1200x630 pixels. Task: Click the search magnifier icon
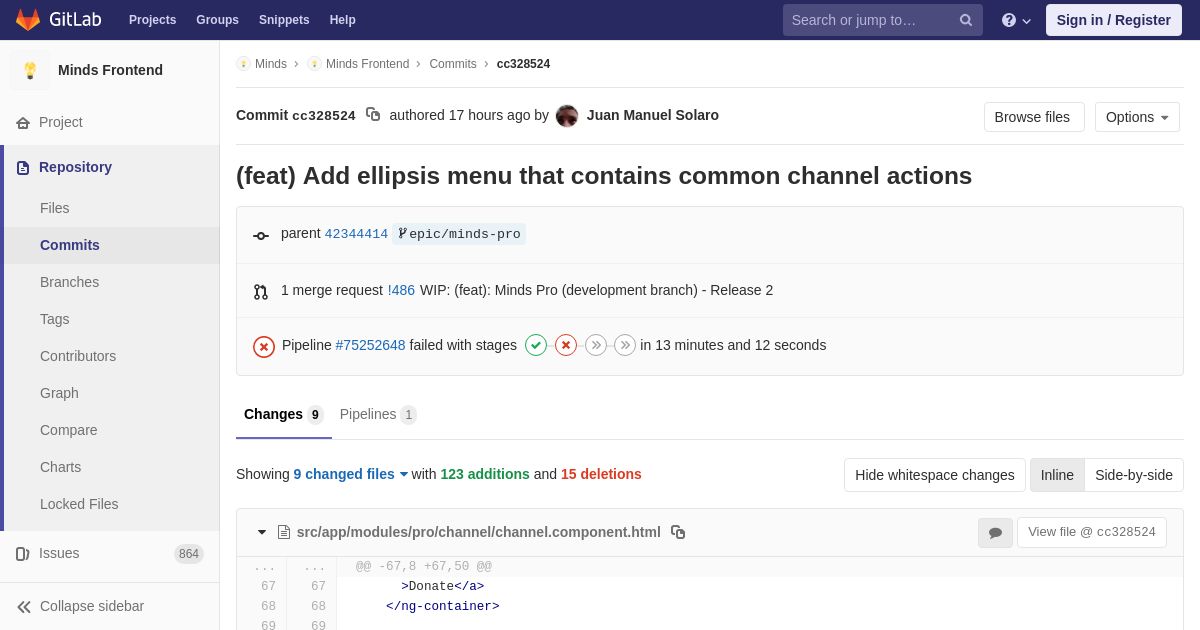[965, 20]
